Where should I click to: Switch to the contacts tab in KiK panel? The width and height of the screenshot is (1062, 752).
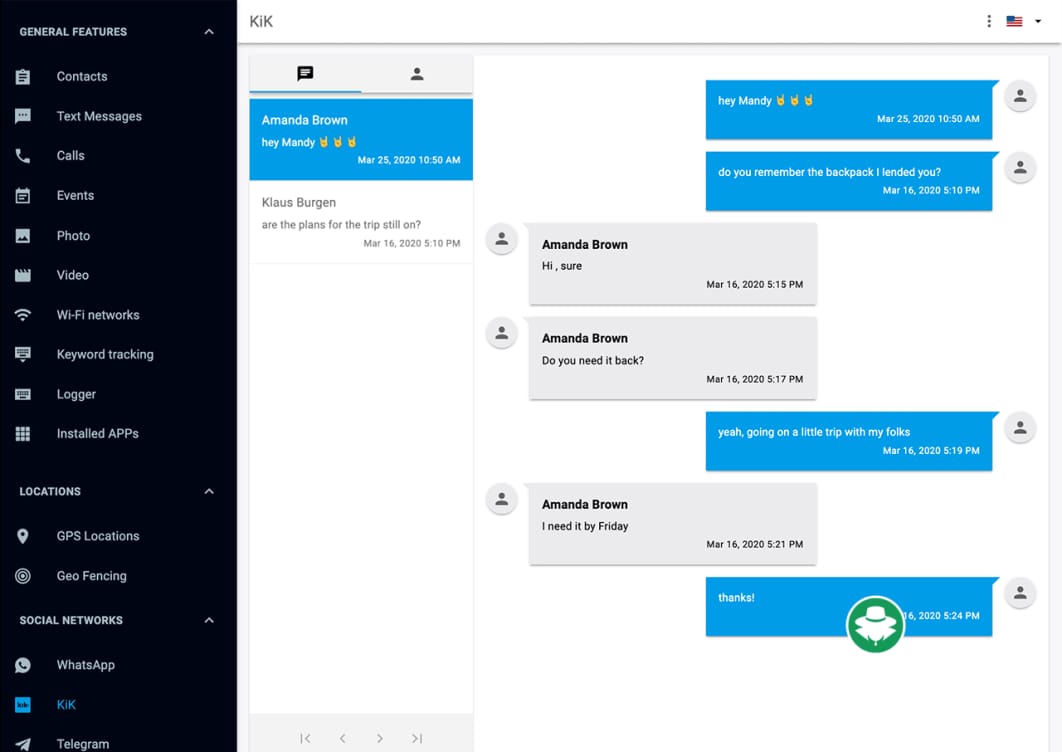coord(417,73)
